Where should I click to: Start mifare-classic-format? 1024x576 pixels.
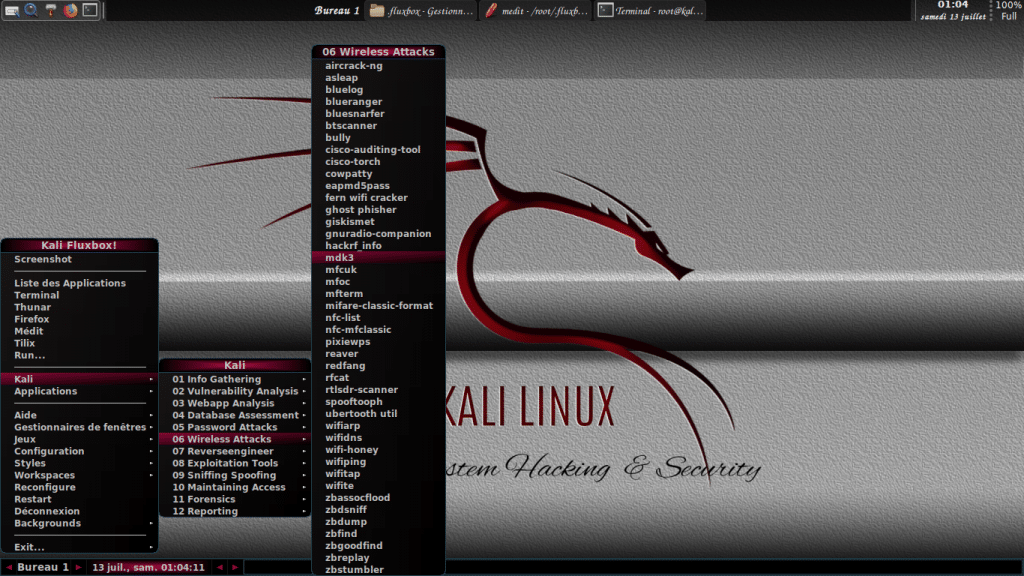coord(379,306)
